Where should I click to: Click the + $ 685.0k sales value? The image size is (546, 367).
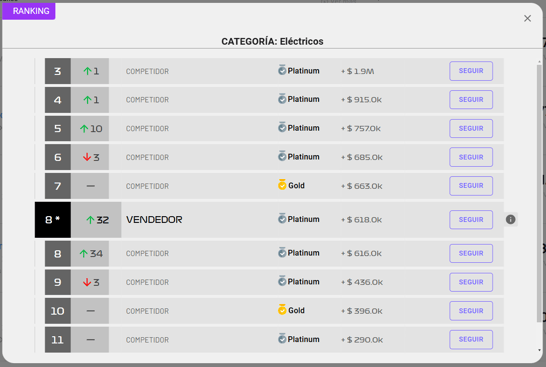click(362, 157)
